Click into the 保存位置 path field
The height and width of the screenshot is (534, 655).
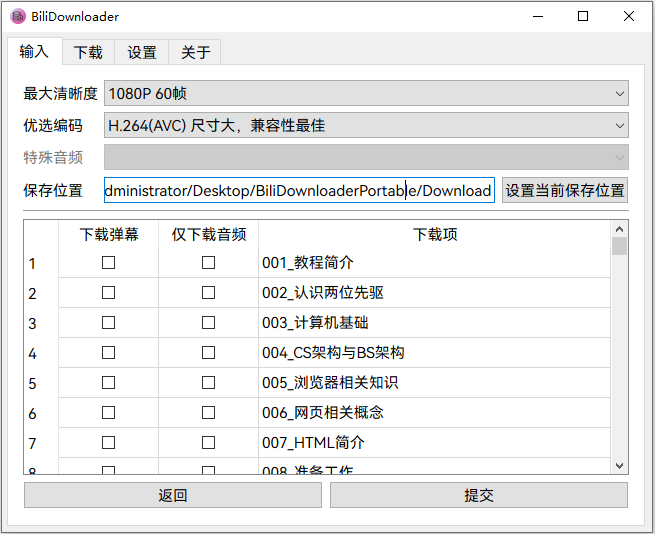point(299,191)
